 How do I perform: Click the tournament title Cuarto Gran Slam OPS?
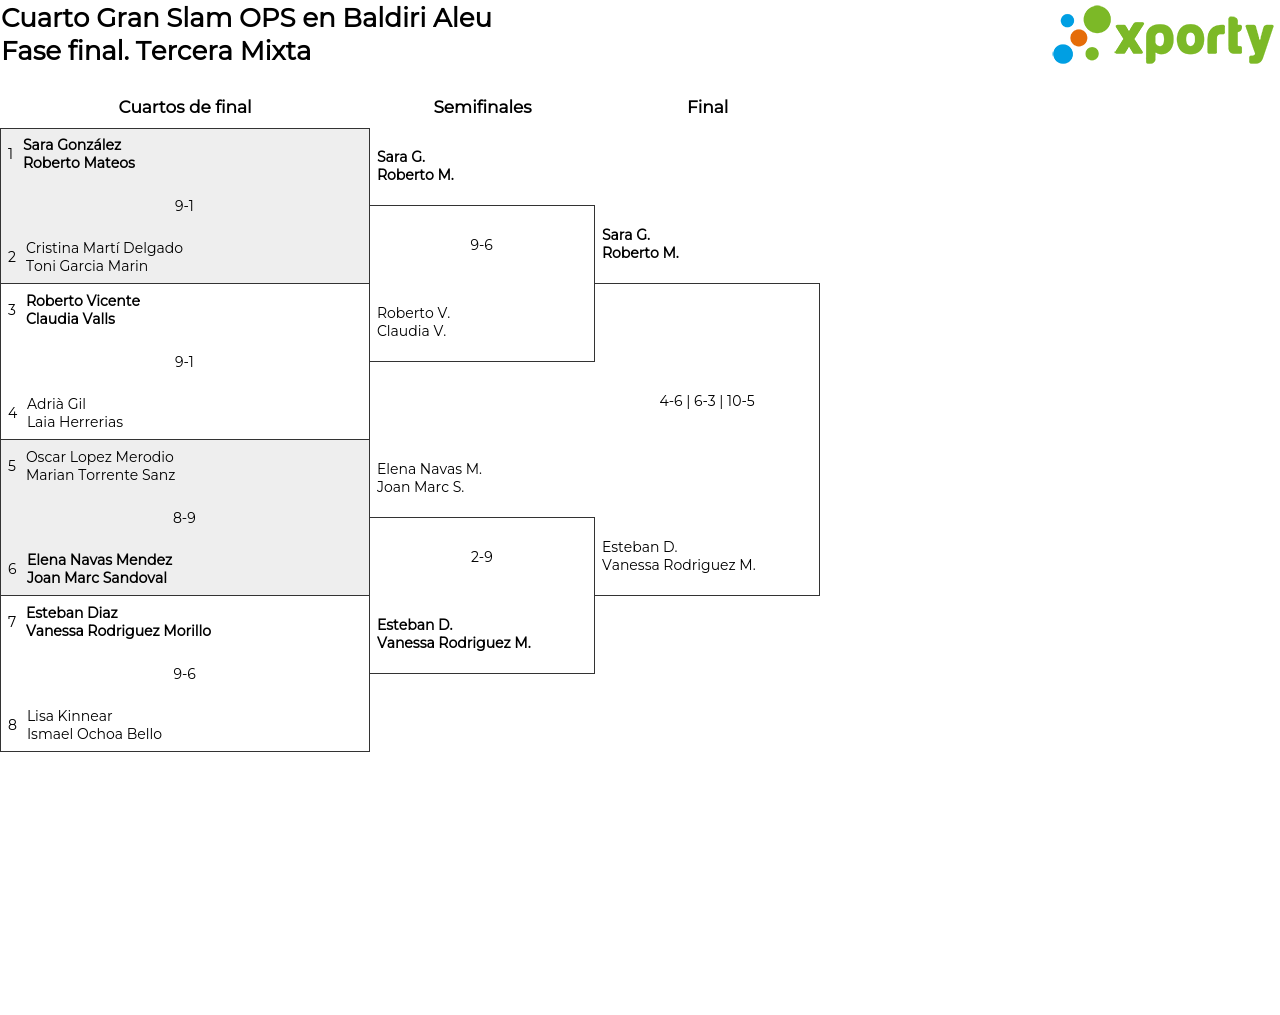pos(246,18)
